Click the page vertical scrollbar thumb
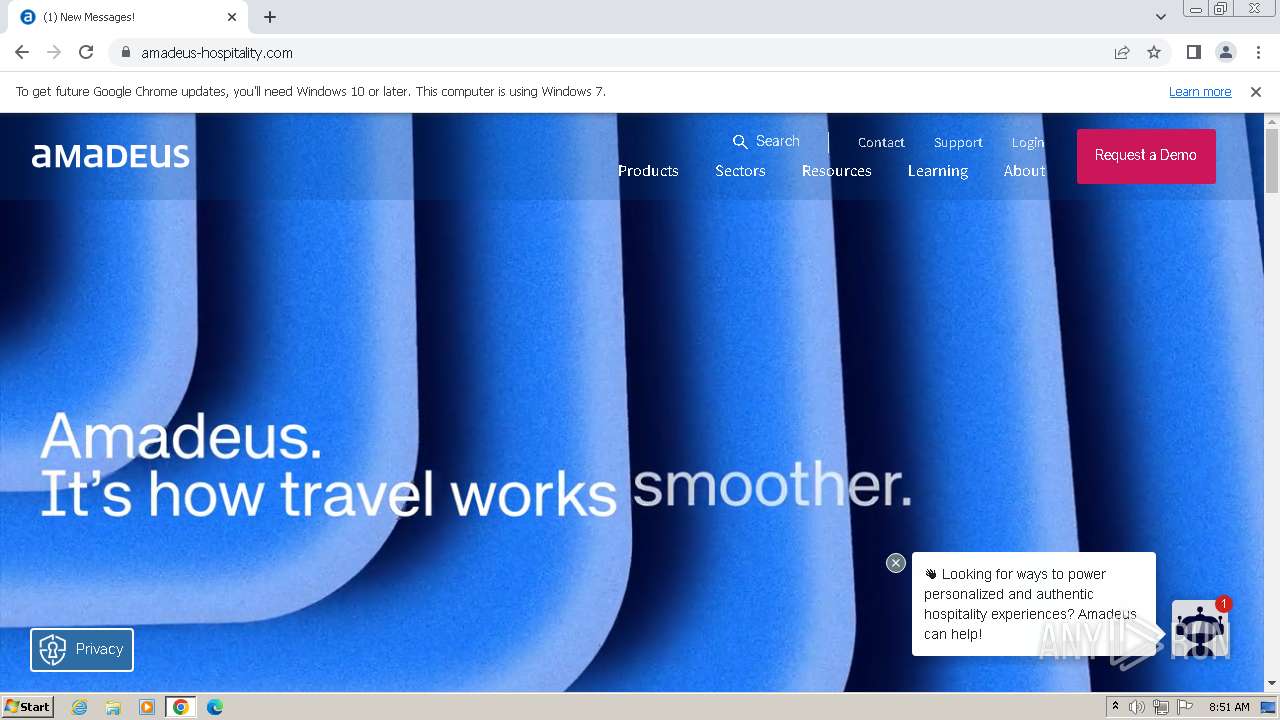This screenshot has width=1280, height=720. tap(1272, 160)
